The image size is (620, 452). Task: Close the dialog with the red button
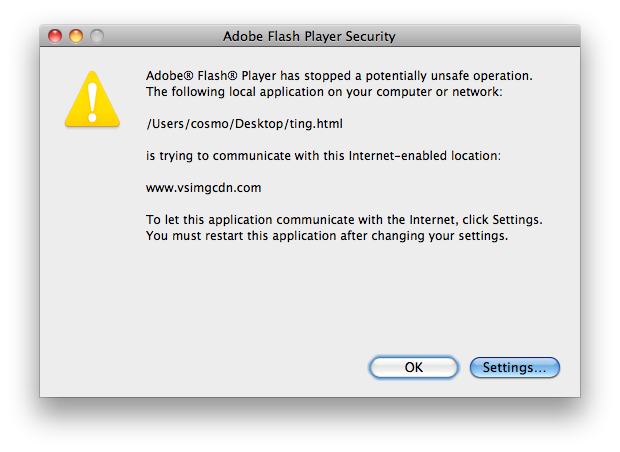pyautogui.click(x=55, y=36)
